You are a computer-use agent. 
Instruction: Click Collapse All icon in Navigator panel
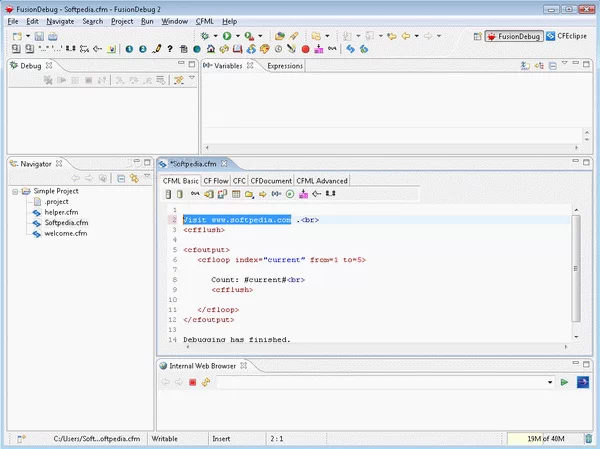point(121,178)
